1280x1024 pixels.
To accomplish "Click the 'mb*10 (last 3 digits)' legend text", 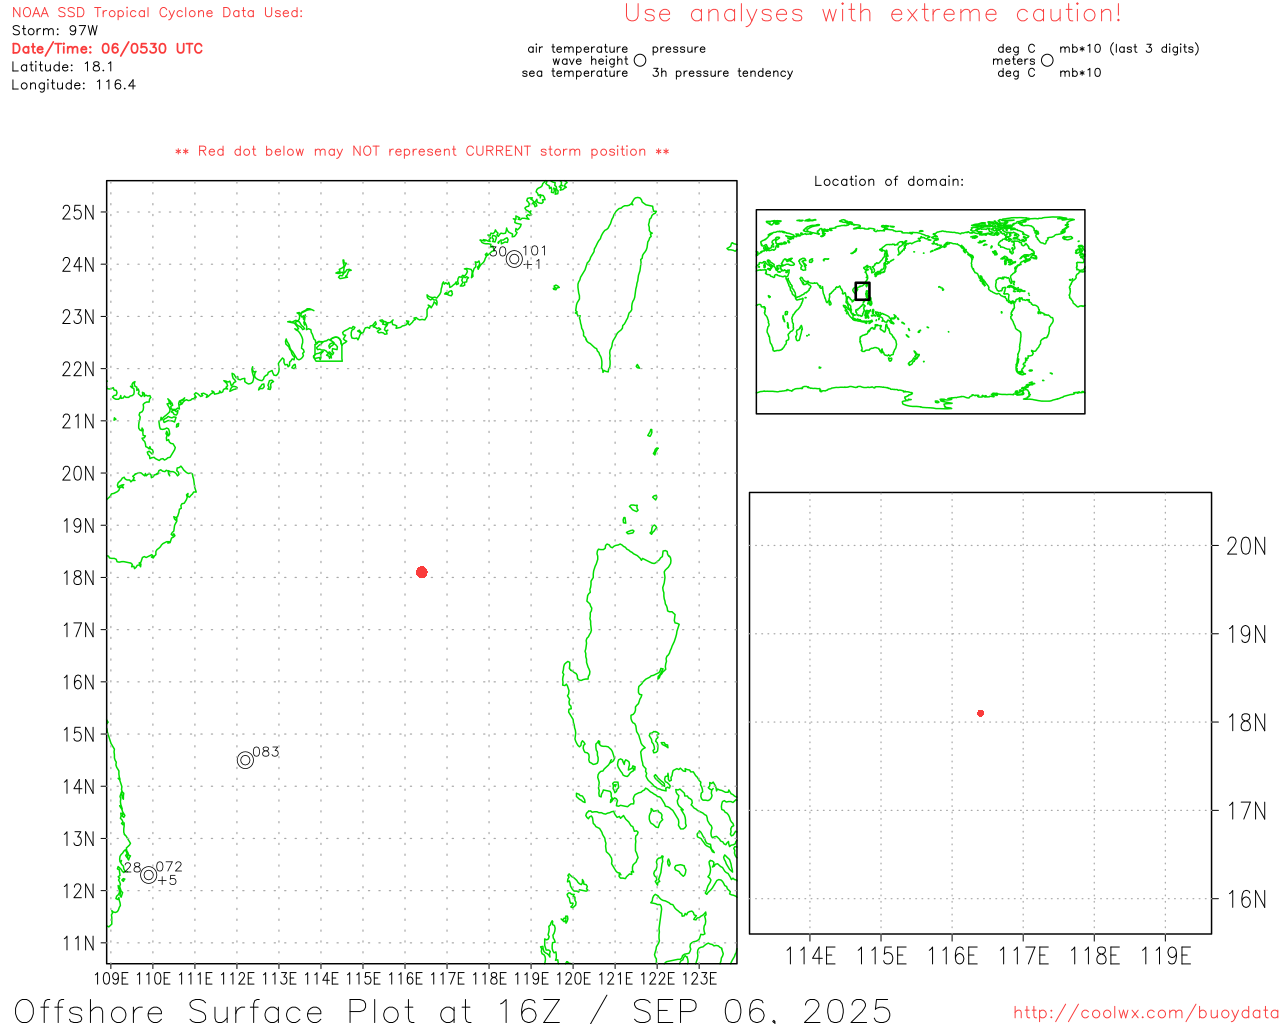I will coord(1129,48).
